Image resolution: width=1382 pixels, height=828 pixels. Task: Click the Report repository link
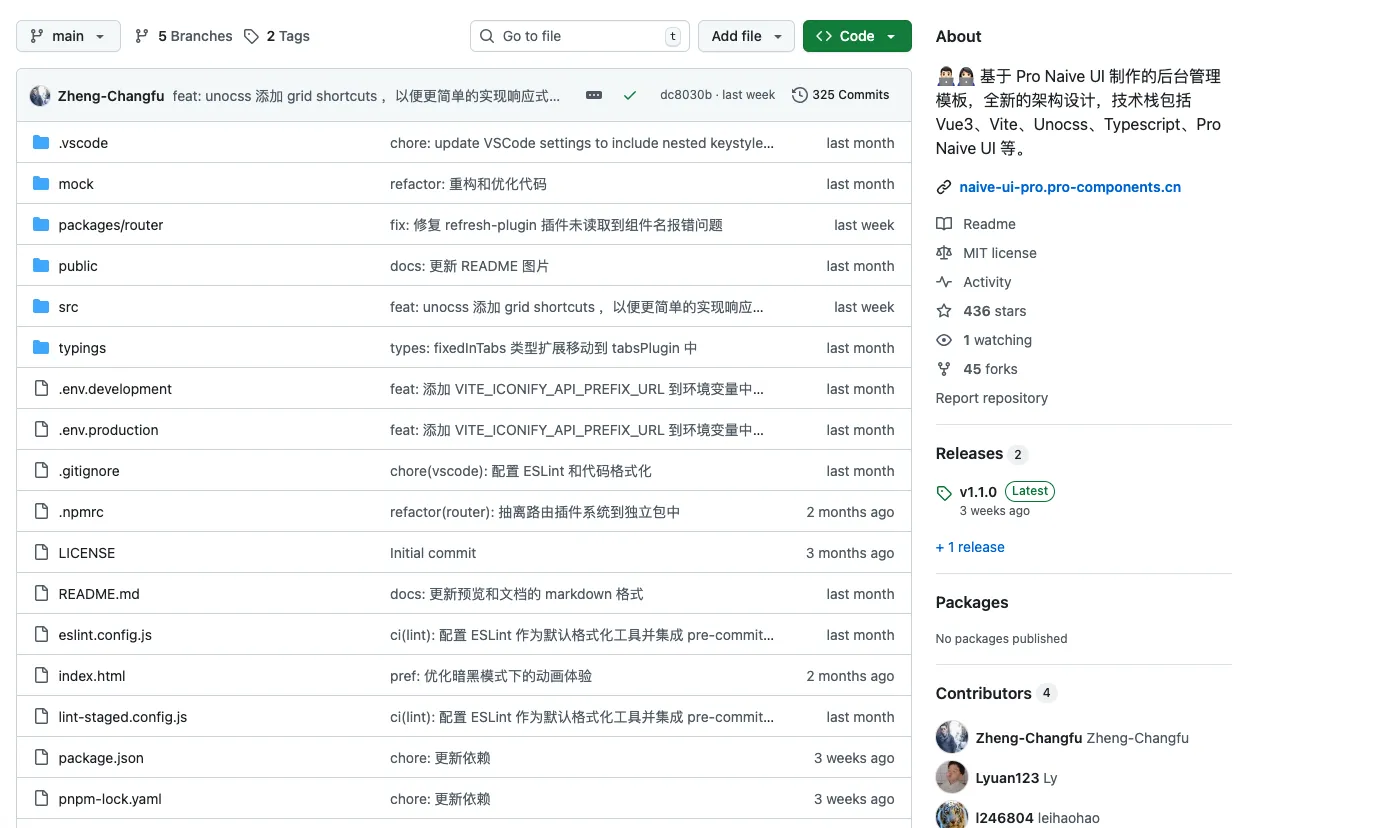tap(991, 398)
